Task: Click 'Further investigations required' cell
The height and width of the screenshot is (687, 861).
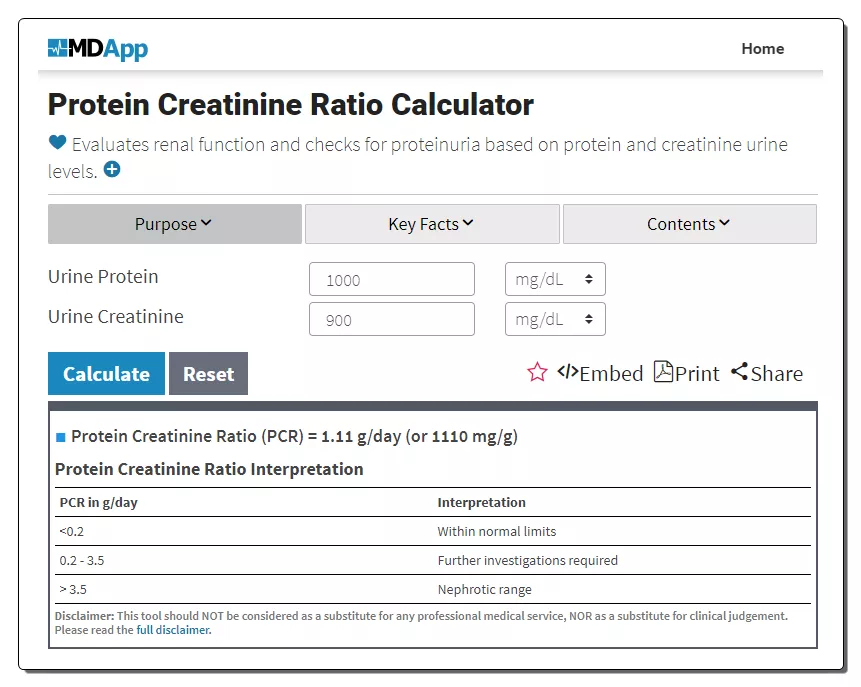Action: pos(528,561)
